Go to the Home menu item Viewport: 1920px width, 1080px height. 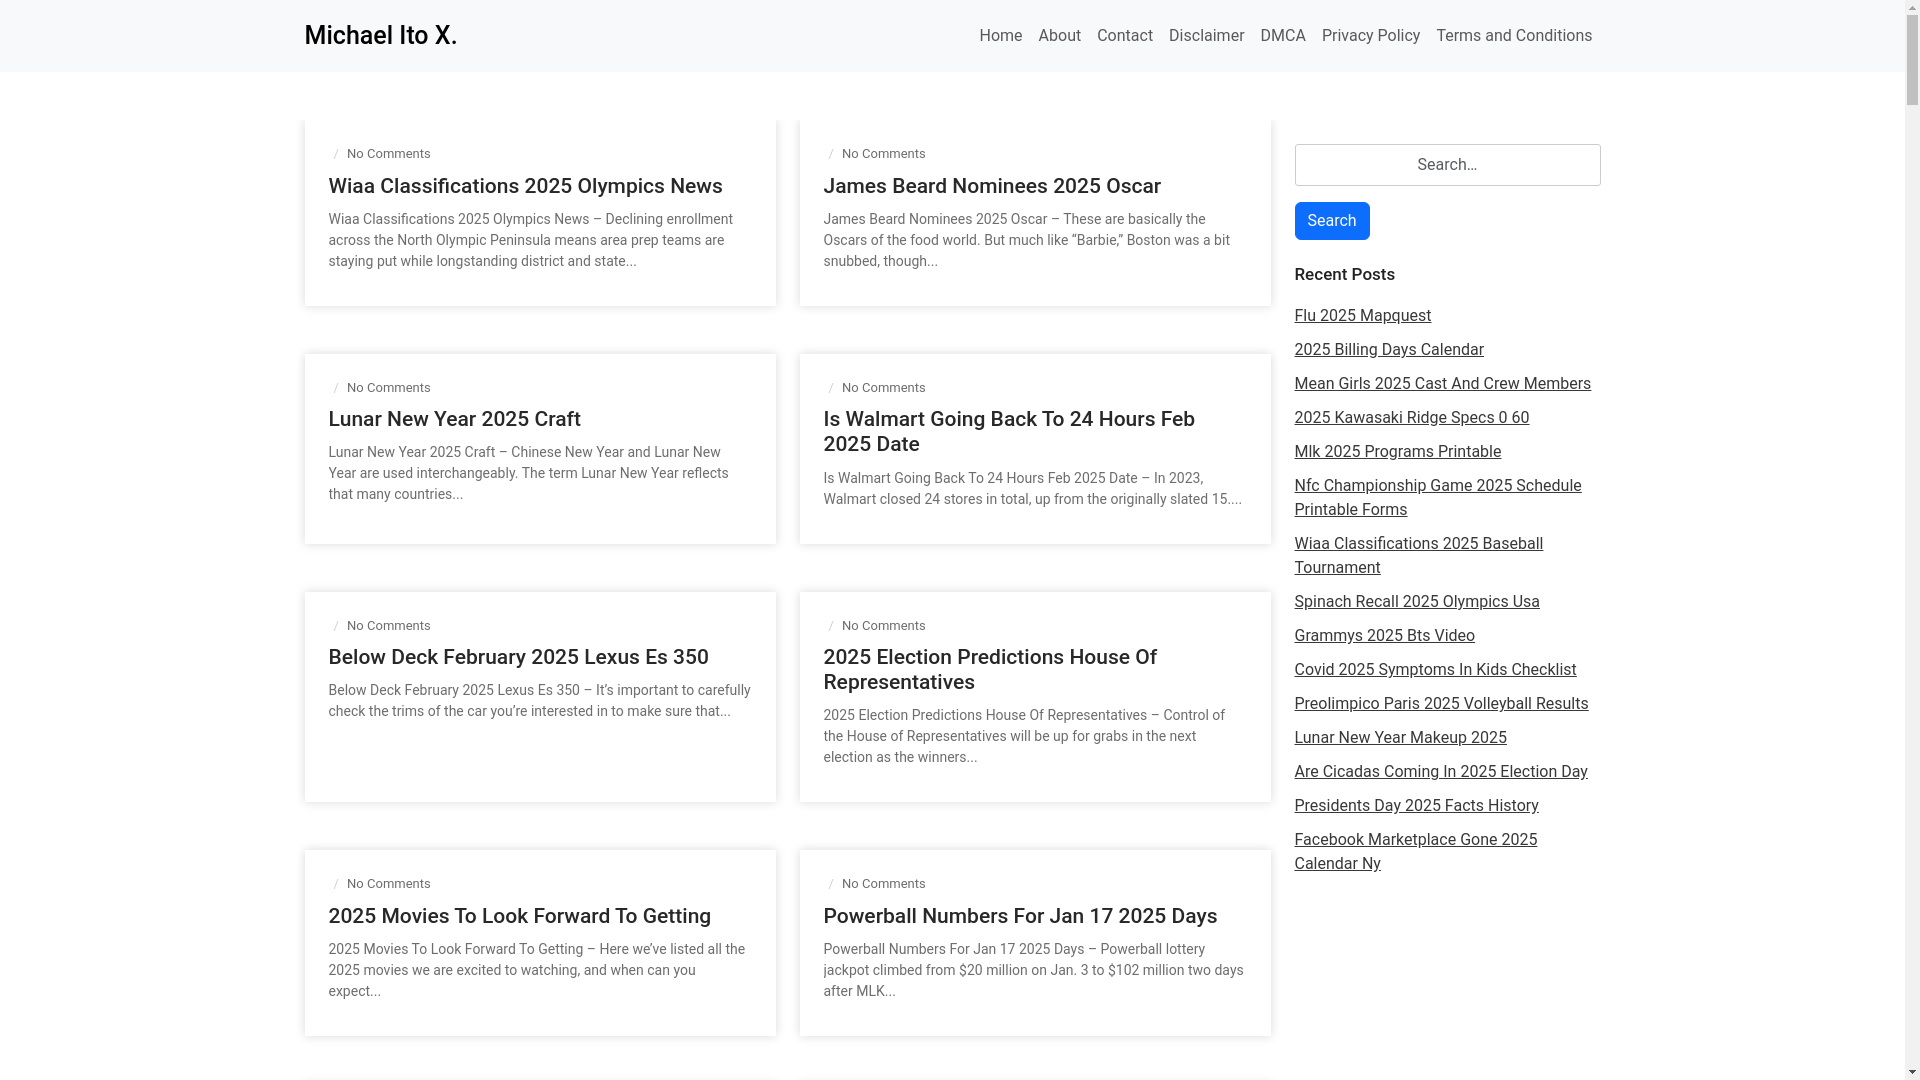click(x=1000, y=36)
